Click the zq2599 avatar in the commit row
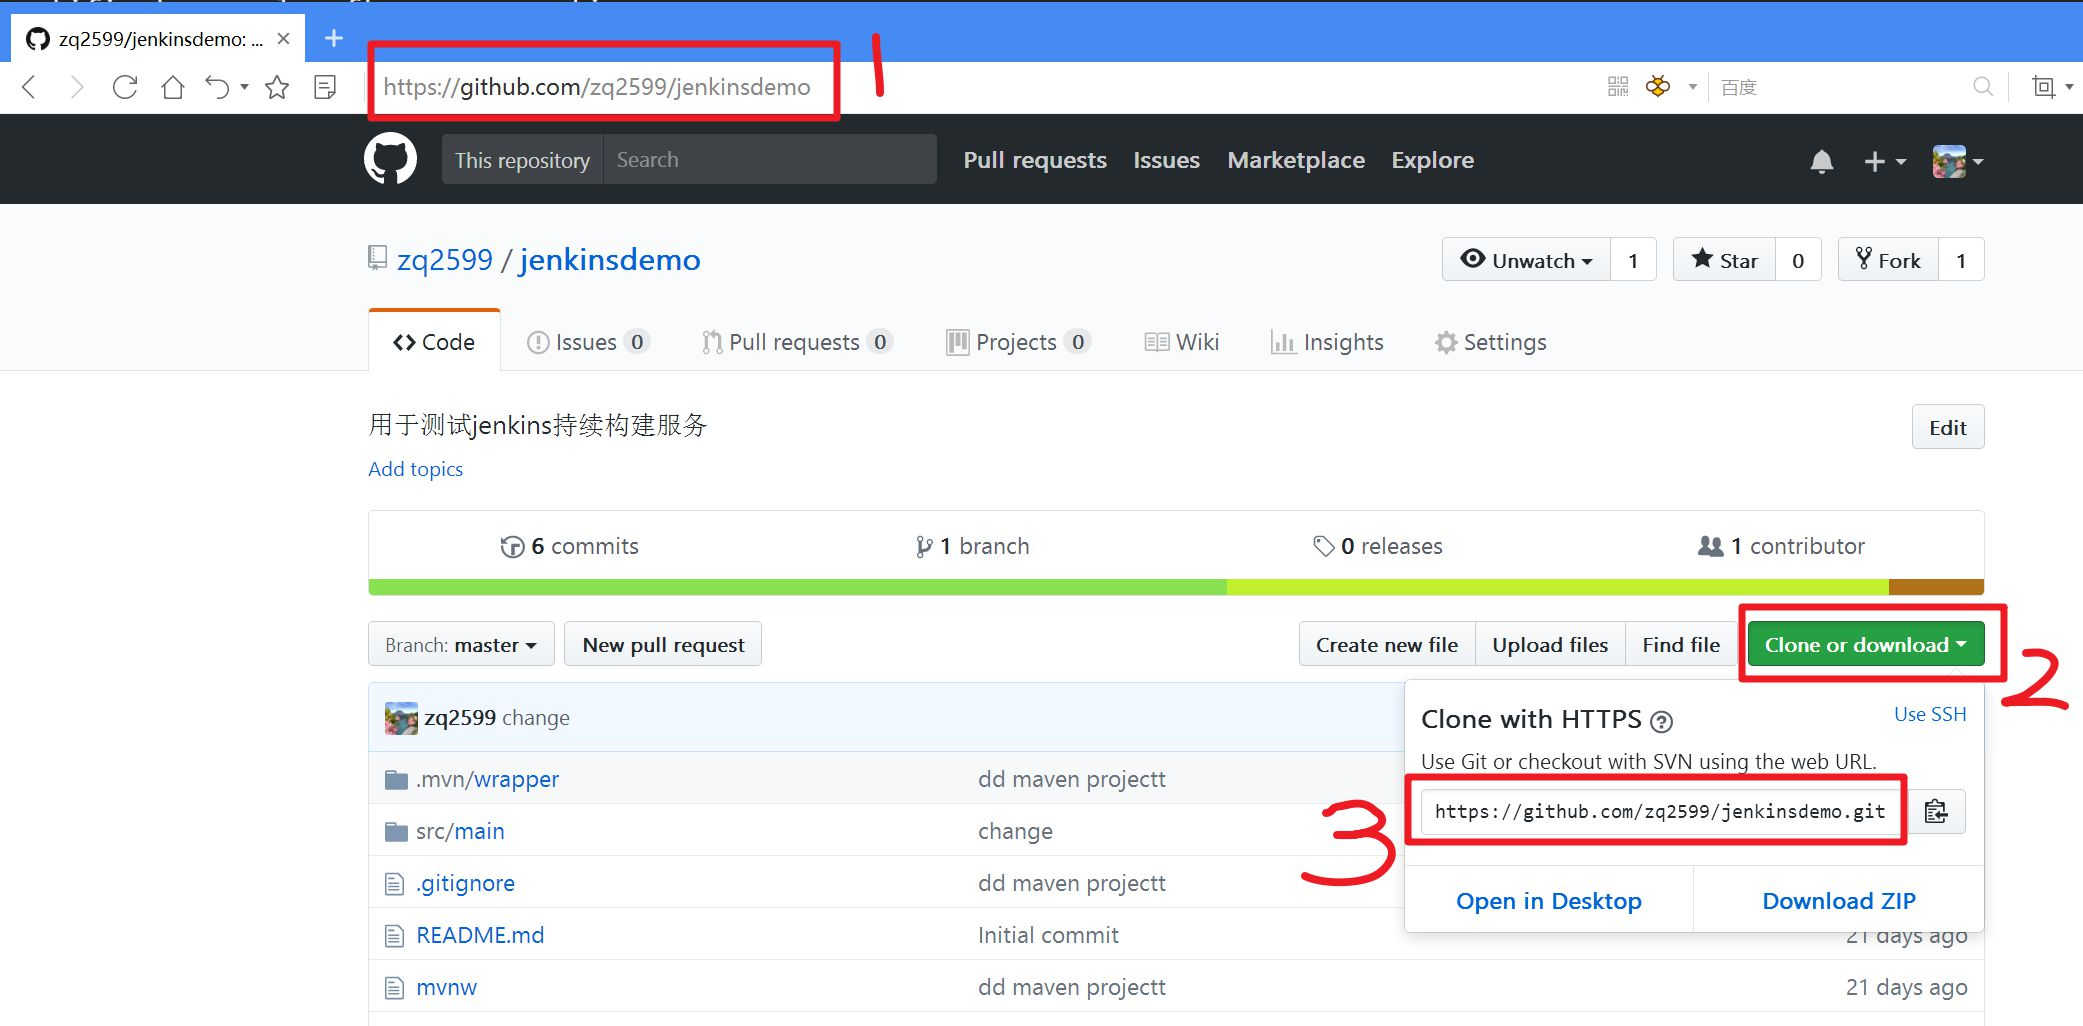2083x1026 pixels. tap(401, 718)
